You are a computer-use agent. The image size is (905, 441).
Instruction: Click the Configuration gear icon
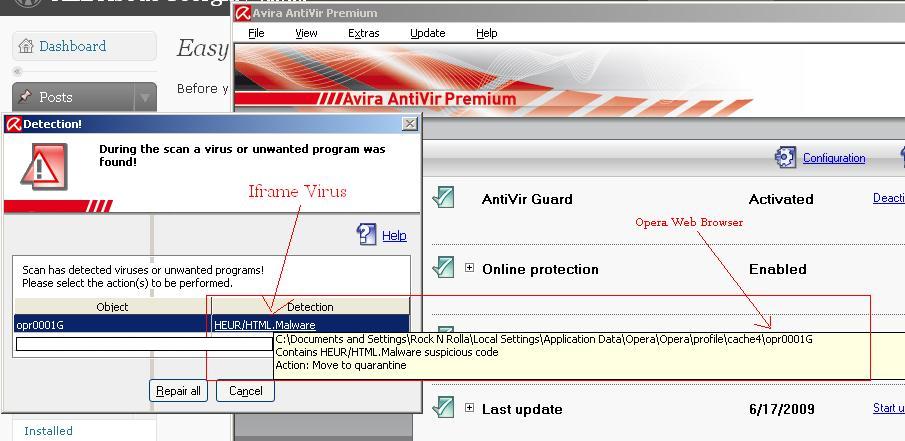785,158
